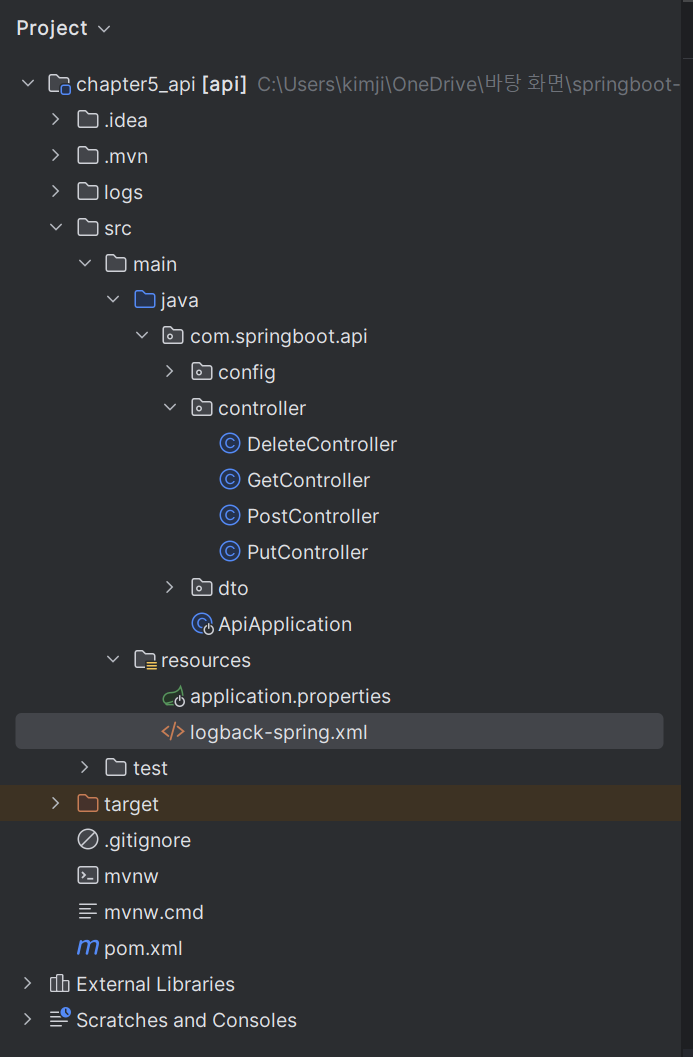Viewport: 693px width, 1057px height.
Task: Select PostController class file
Action: pyautogui.click(x=313, y=516)
